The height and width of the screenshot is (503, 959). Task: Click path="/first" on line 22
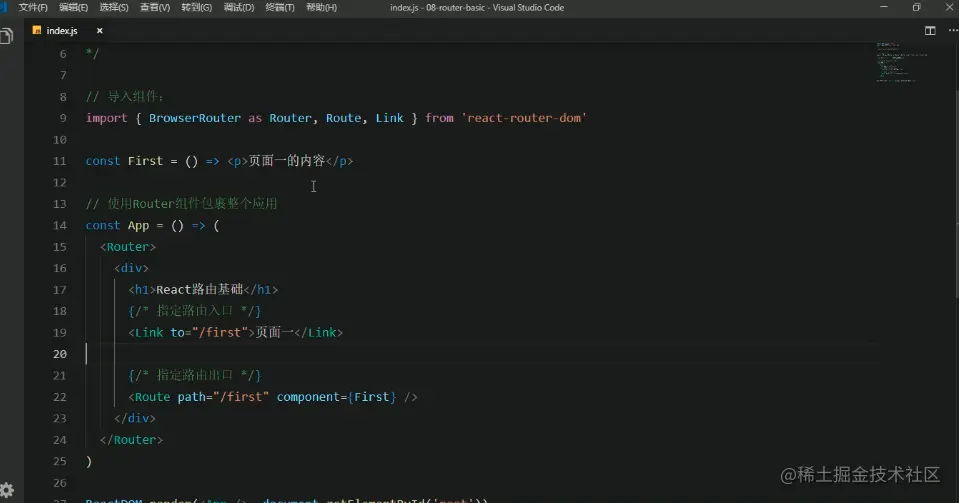pyautogui.click(x=223, y=397)
